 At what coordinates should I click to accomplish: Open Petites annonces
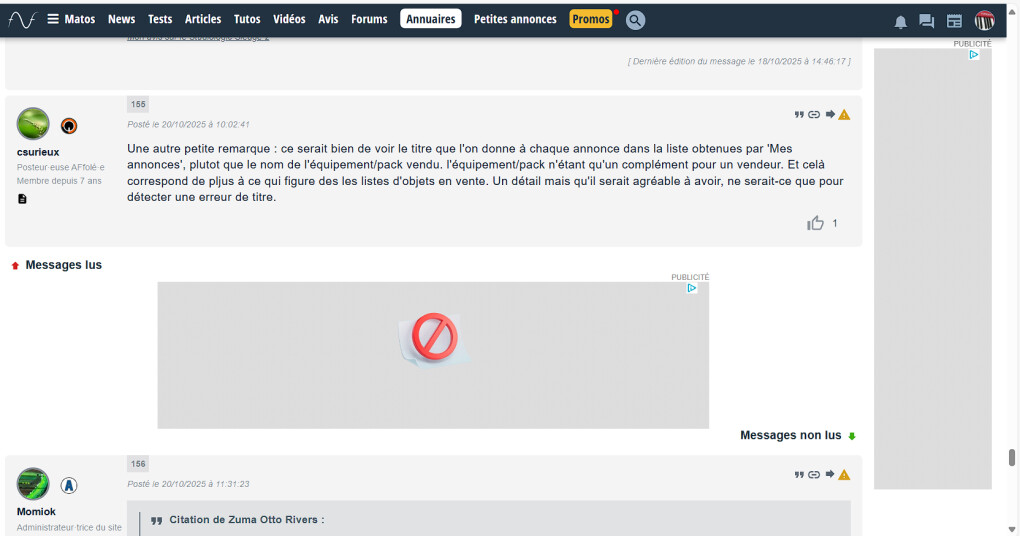pos(515,20)
